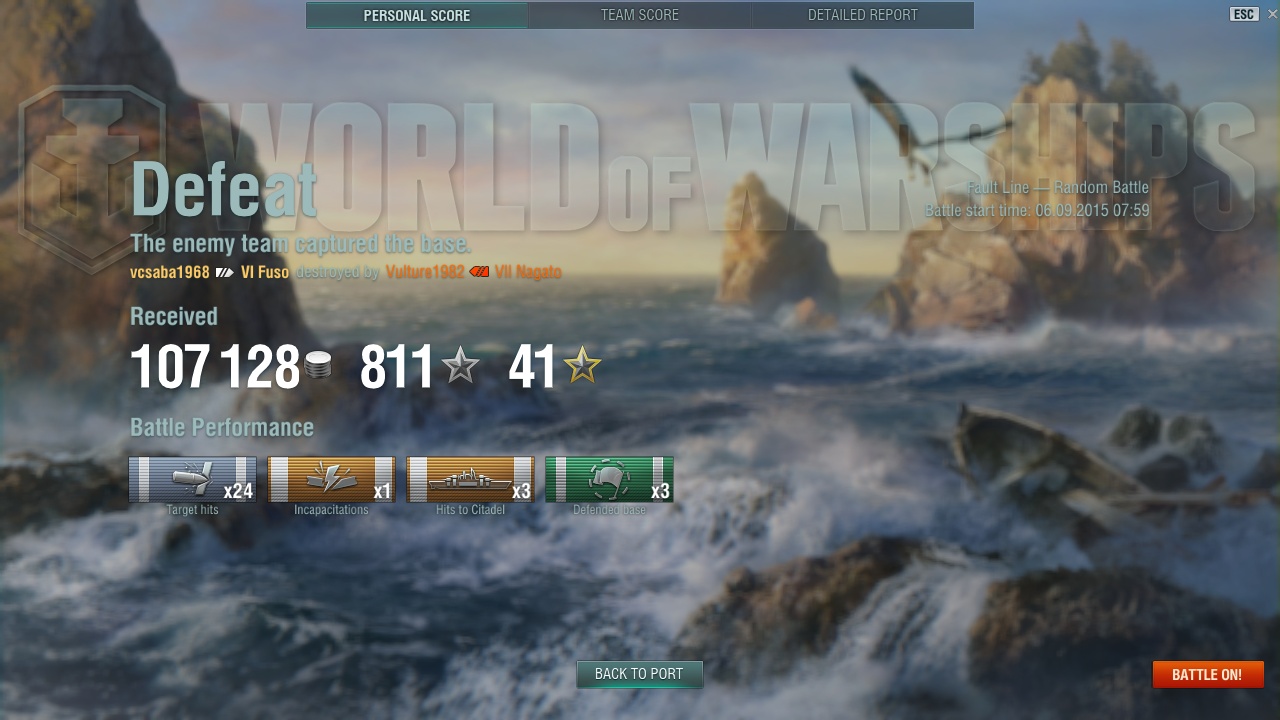This screenshot has width=1280, height=720.
Task: Click the battle start time text
Action: tap(1037, 211)
